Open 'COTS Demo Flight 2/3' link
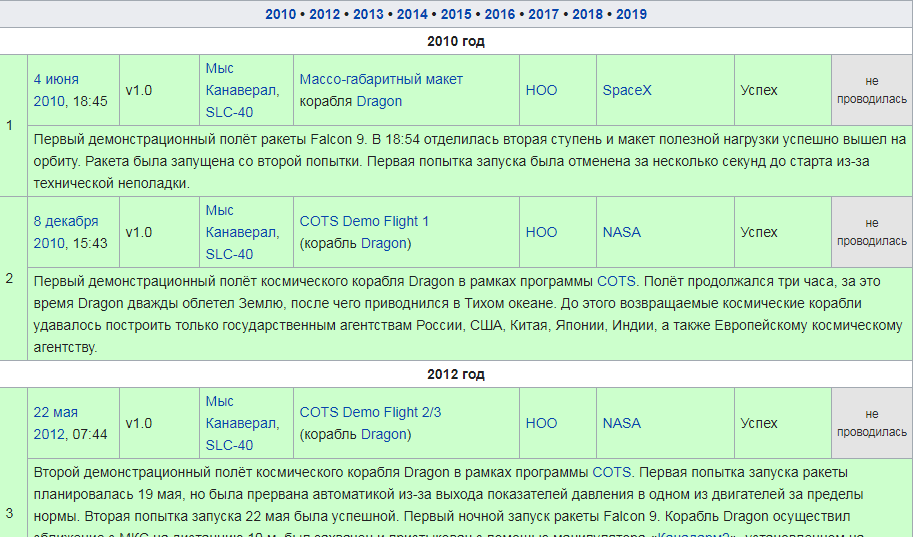Screen dimensions: 915x537 (x=370, y=412)
